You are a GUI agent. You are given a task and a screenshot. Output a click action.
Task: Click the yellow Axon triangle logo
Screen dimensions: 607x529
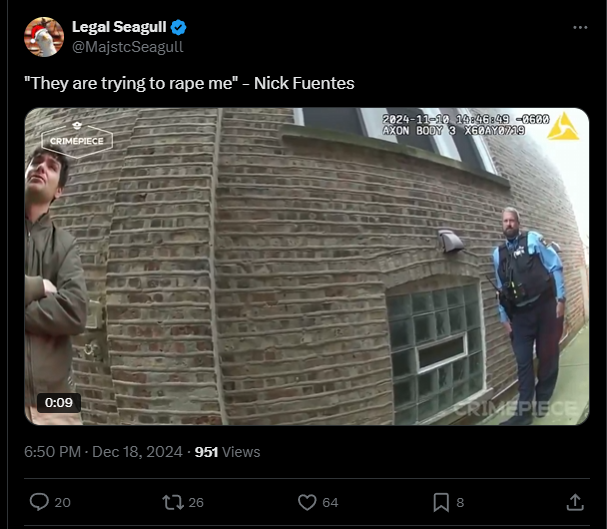tap(563, 126)
